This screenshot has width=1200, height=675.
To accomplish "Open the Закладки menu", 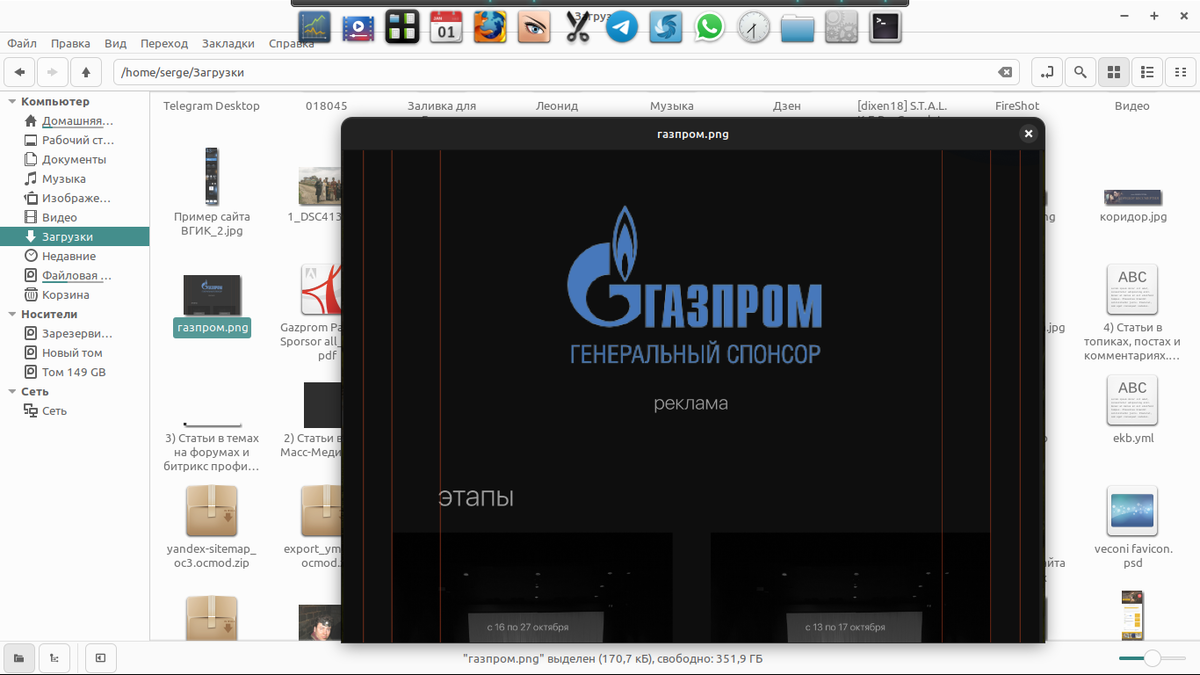I will [228, 44].
